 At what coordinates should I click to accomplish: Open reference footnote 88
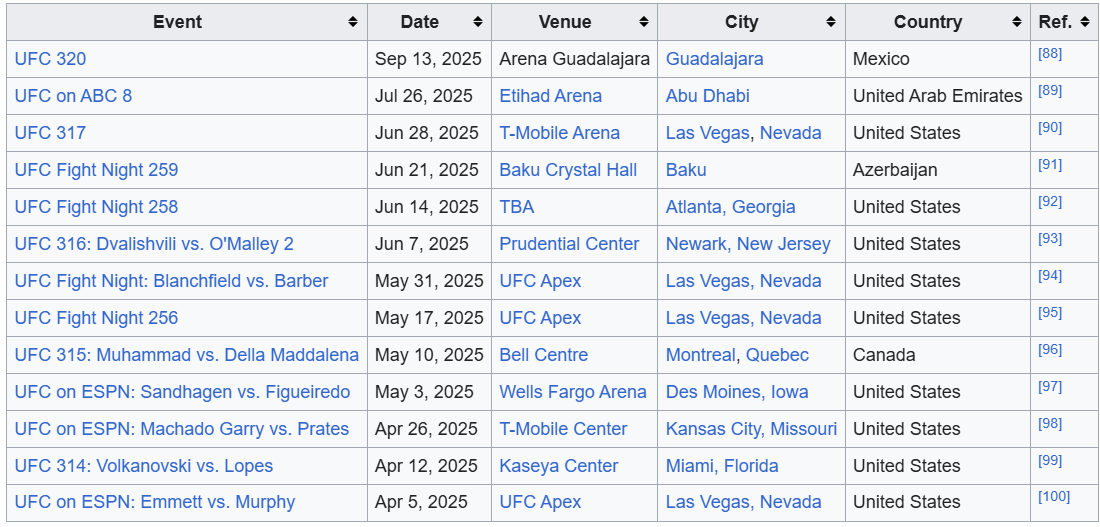[1050, 54]
